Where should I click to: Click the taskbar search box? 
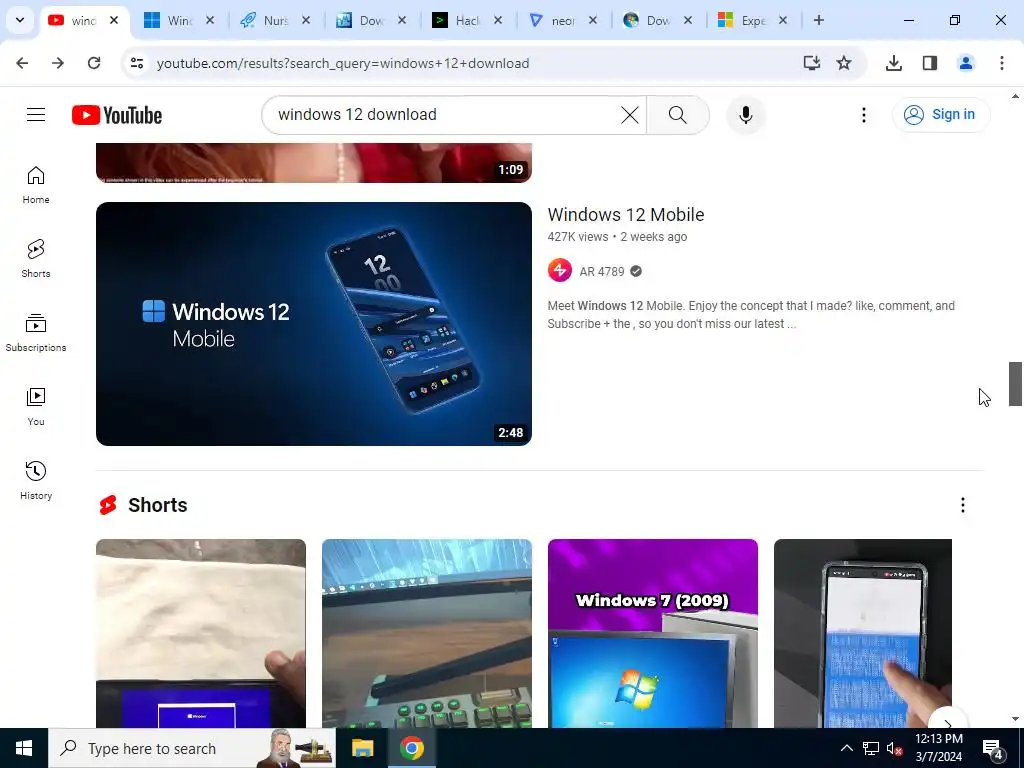coord(192,748)
